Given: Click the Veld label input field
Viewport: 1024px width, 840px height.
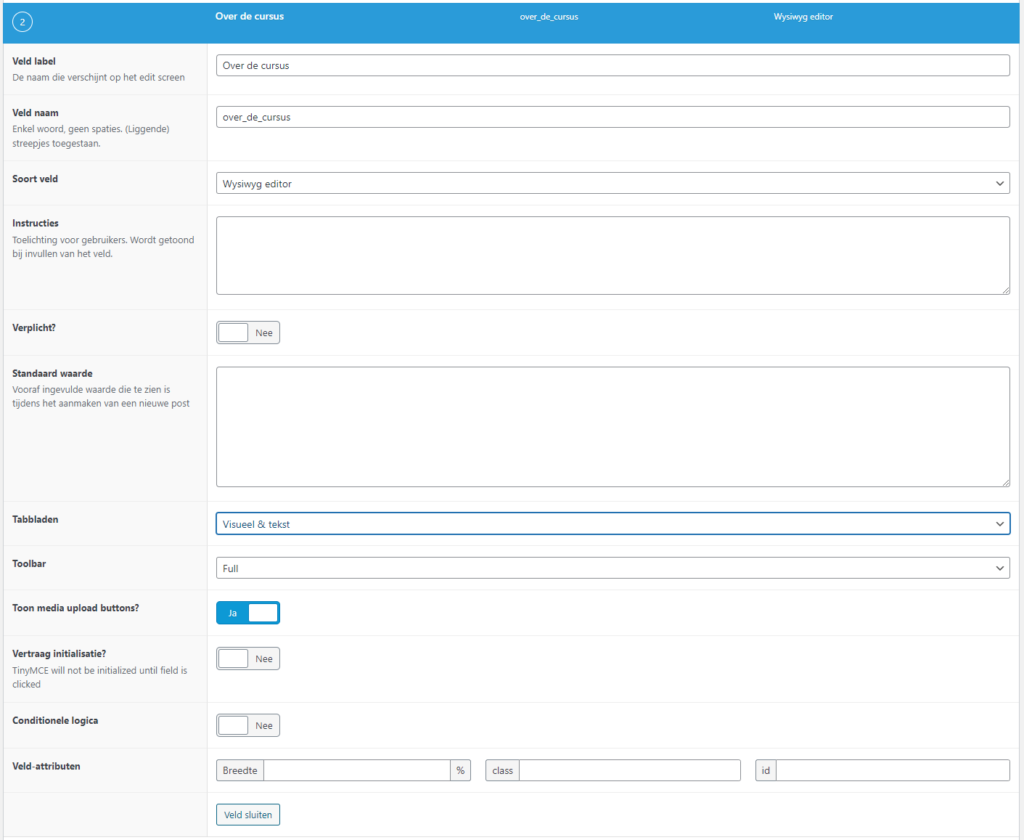Looking at the screenshot, I should tap(613, 65).
